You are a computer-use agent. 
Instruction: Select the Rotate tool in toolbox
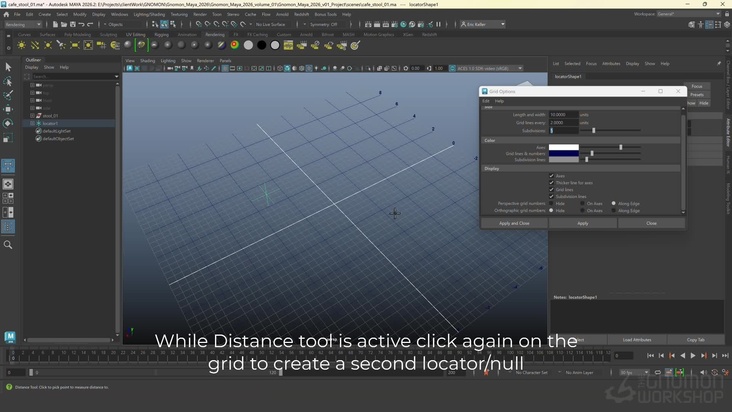pyautogui.click(x=8, y=123)
